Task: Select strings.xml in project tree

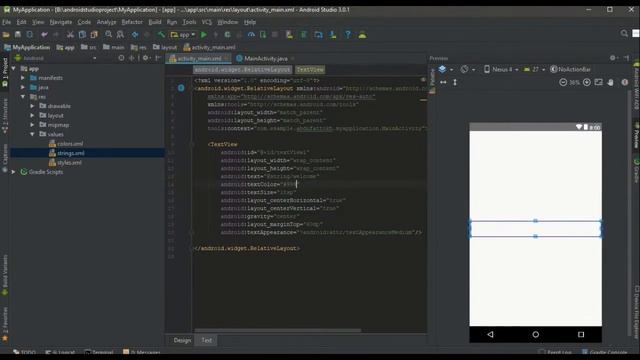Action: (71, 153)
